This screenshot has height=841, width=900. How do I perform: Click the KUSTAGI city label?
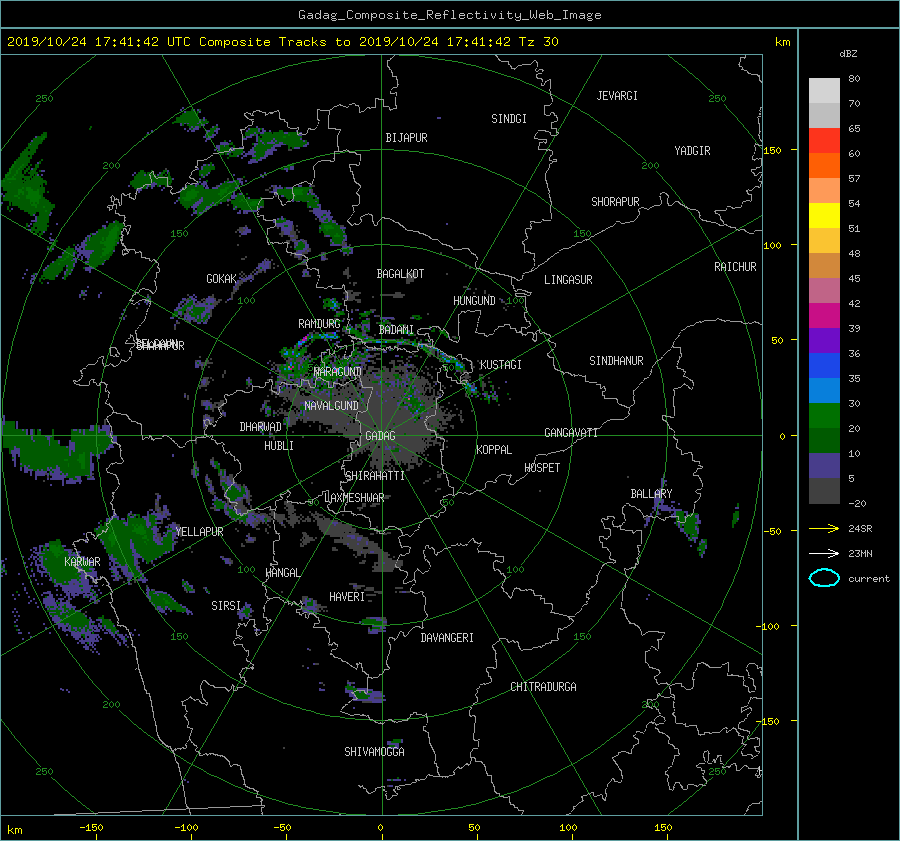(x=501, y=365)
